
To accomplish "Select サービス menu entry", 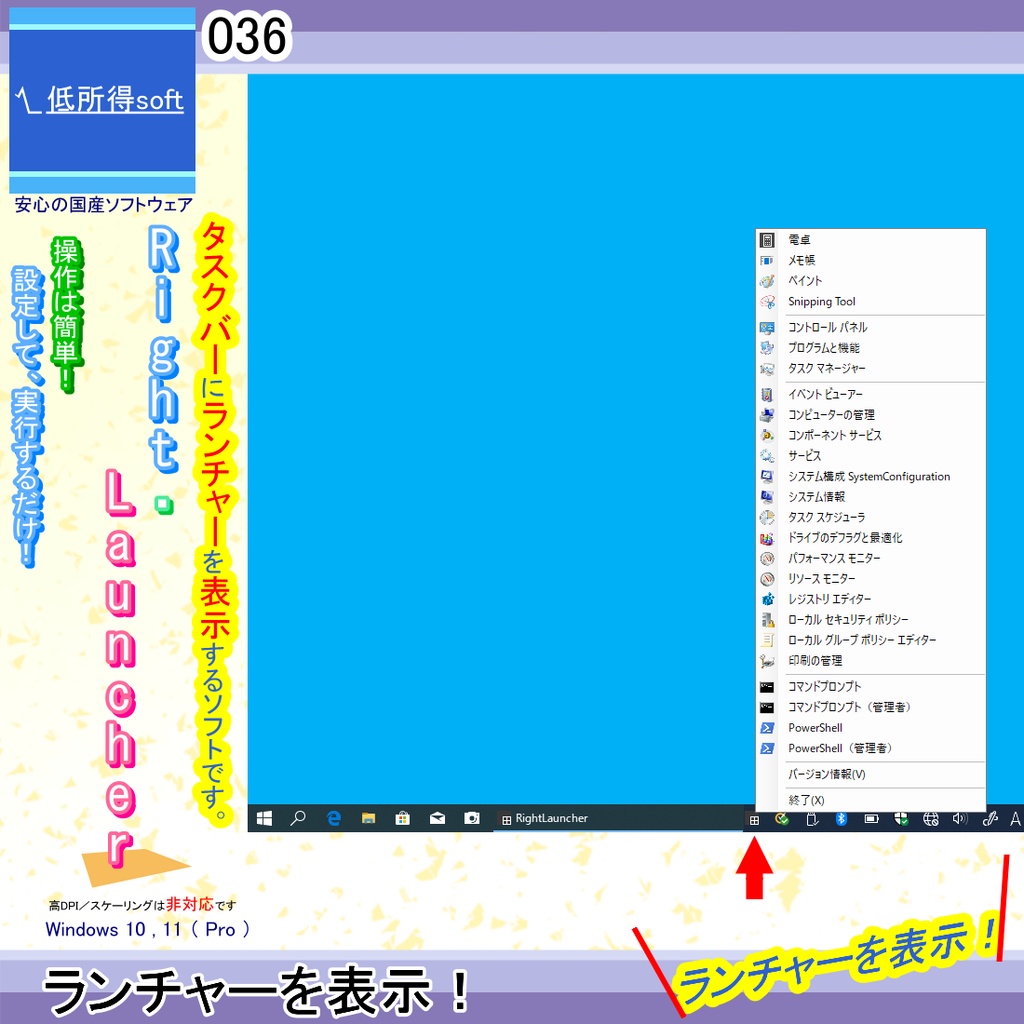I will click(870, 456).
